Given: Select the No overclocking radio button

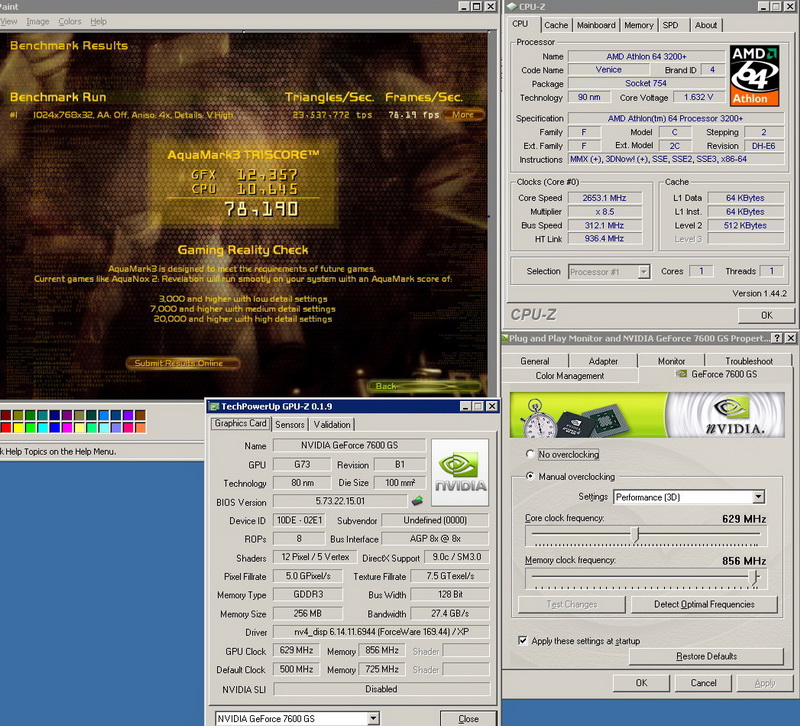Looking at the screenshot, I should point(530,454).
